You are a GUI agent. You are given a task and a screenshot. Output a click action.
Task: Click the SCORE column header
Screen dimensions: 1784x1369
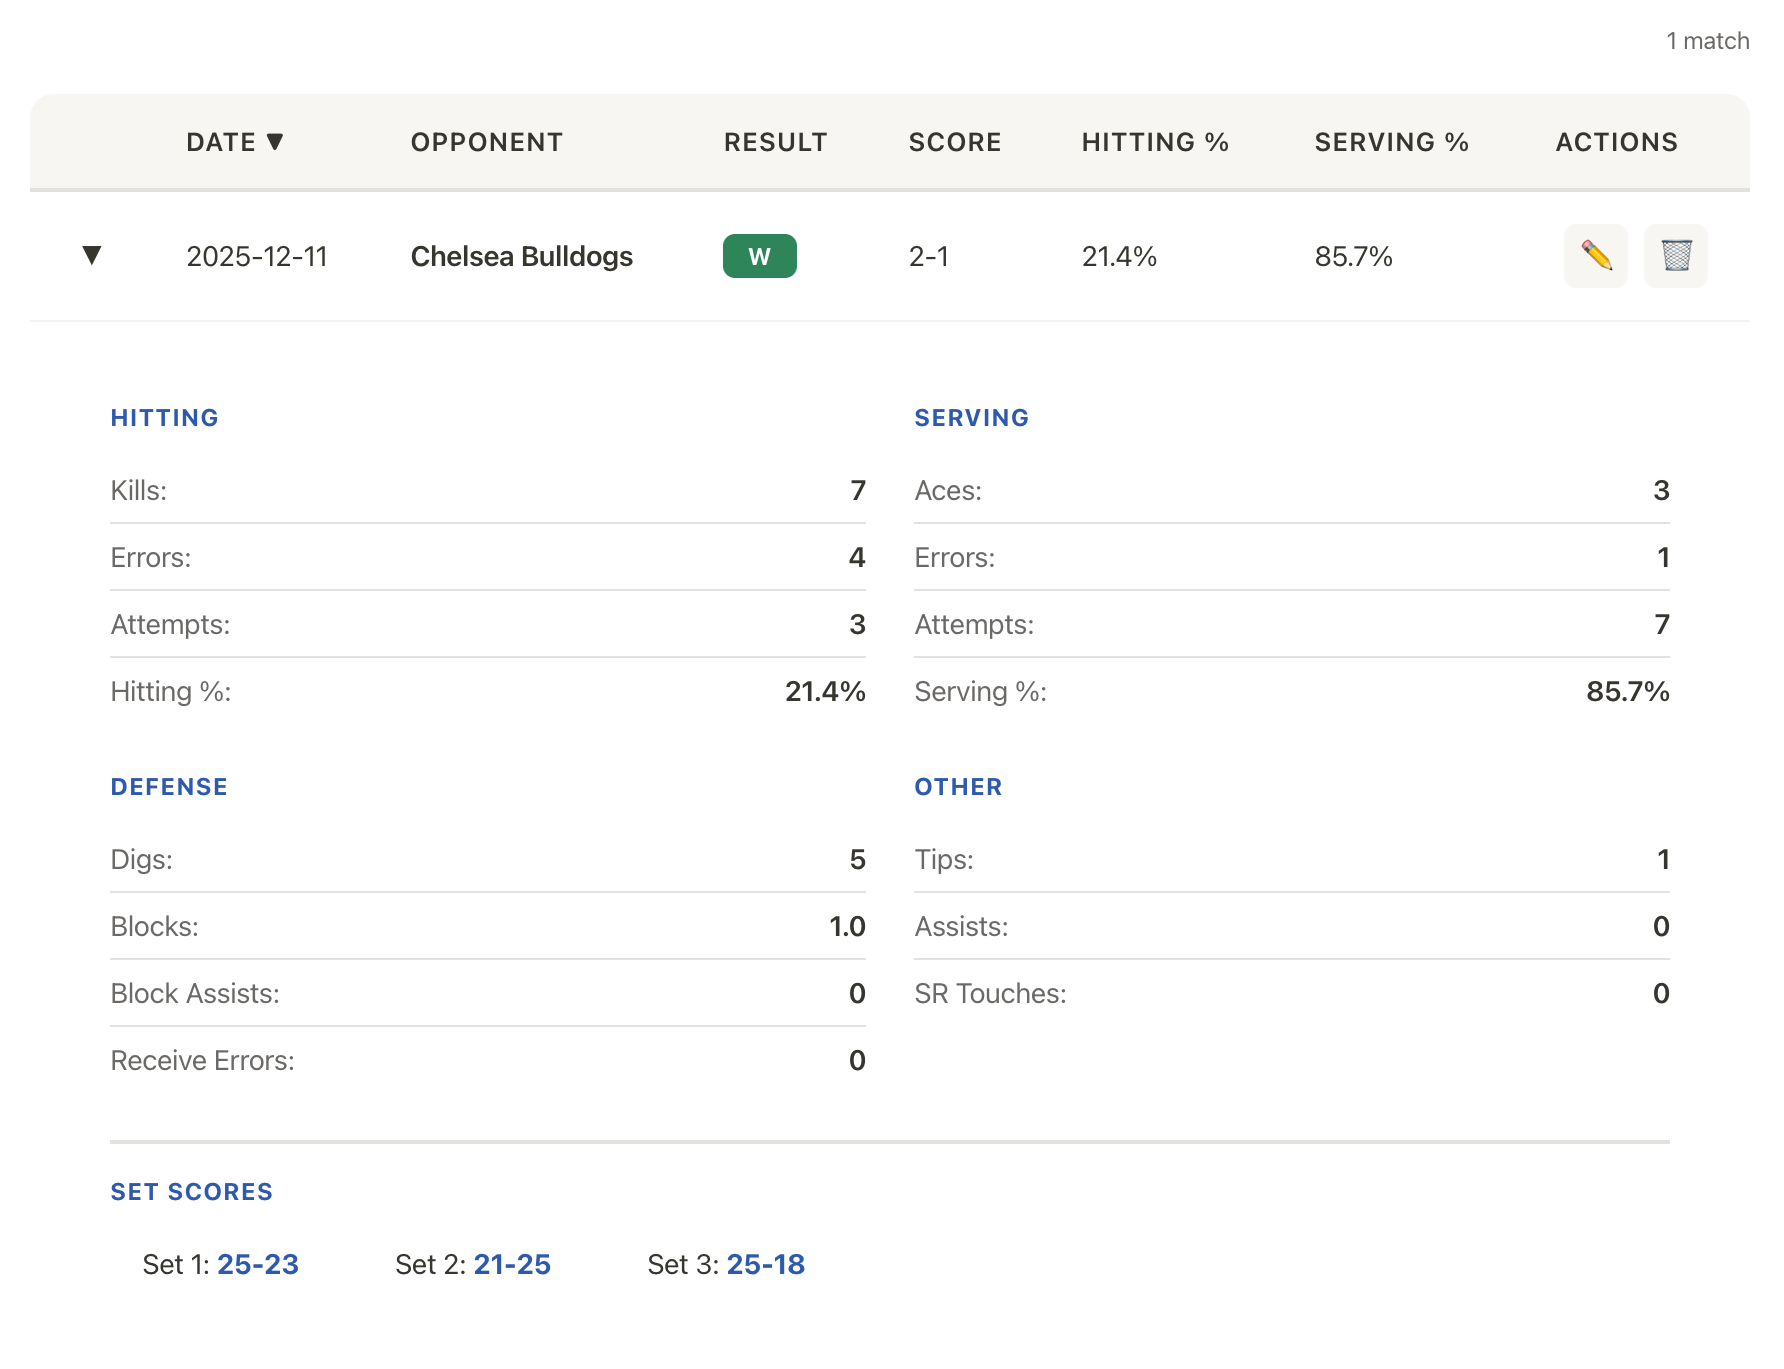955,142
